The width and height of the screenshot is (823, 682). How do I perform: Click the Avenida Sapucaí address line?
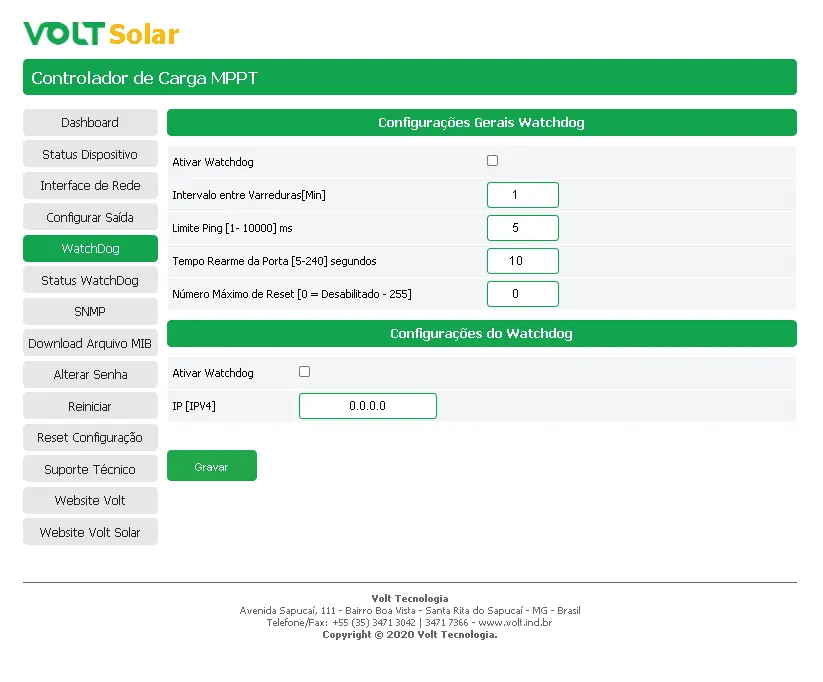(410, 611)
